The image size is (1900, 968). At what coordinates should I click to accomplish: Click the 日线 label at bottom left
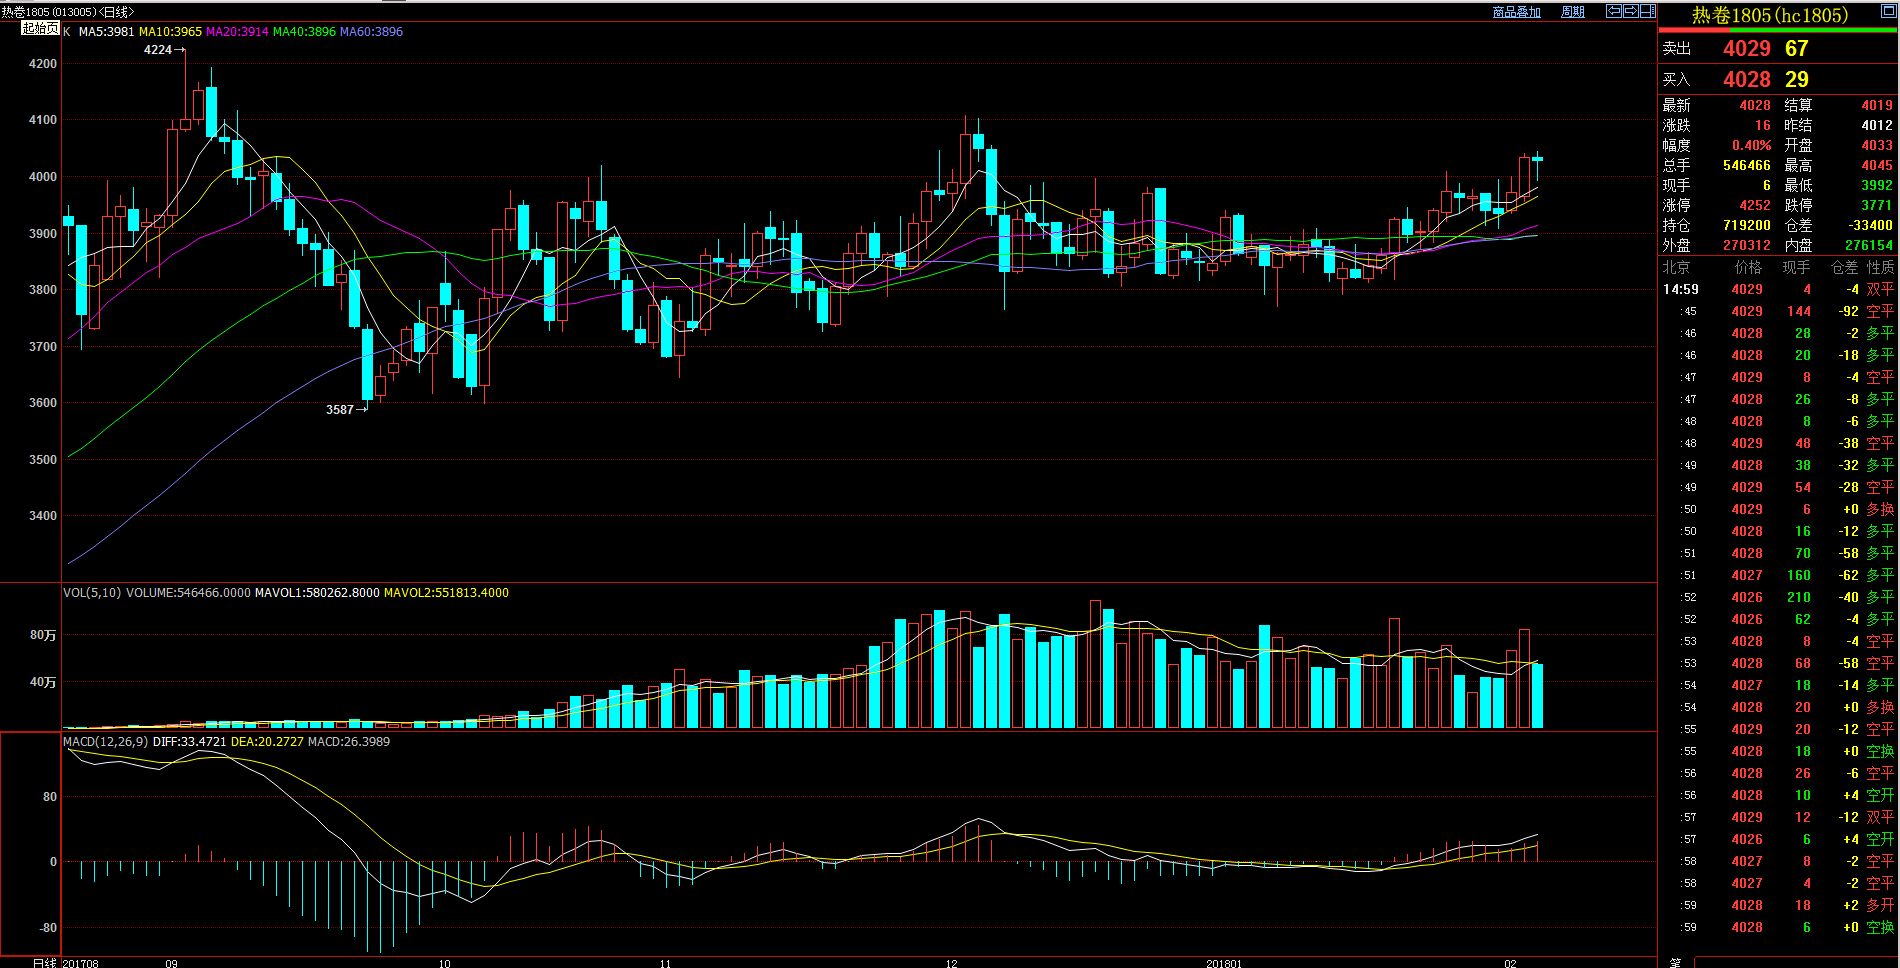44,962
